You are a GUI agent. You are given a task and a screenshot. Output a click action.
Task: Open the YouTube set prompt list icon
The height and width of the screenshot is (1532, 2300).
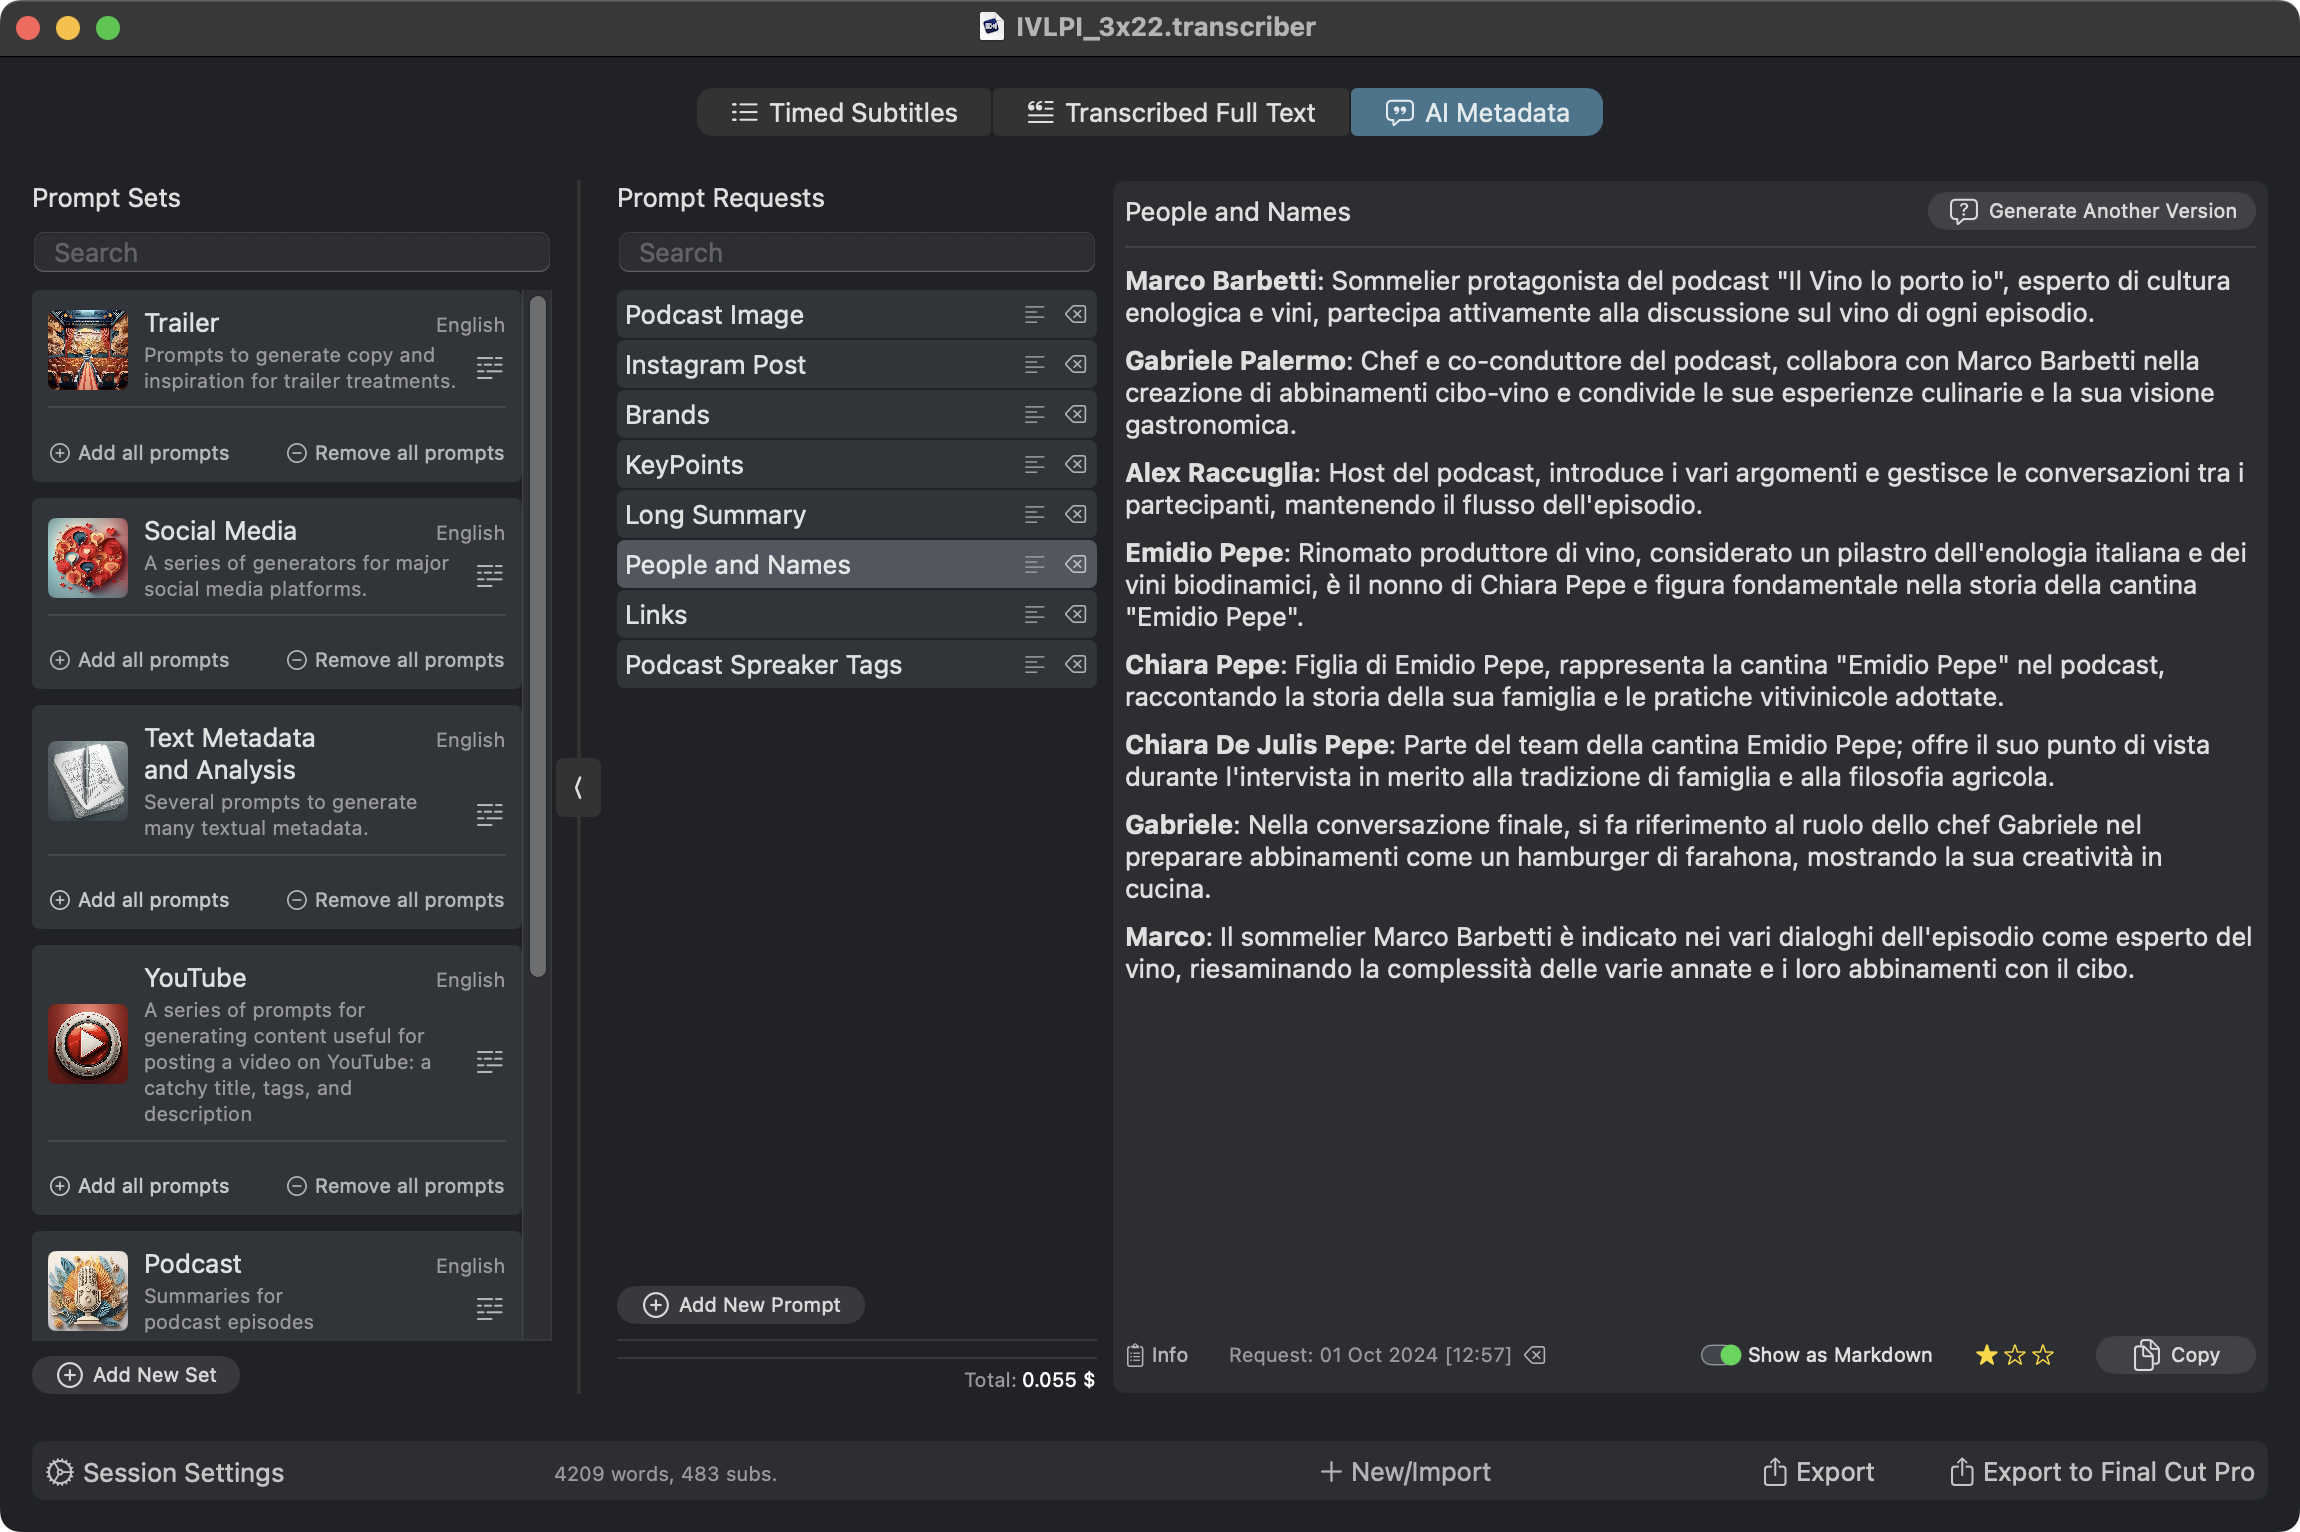(489, 1062)
